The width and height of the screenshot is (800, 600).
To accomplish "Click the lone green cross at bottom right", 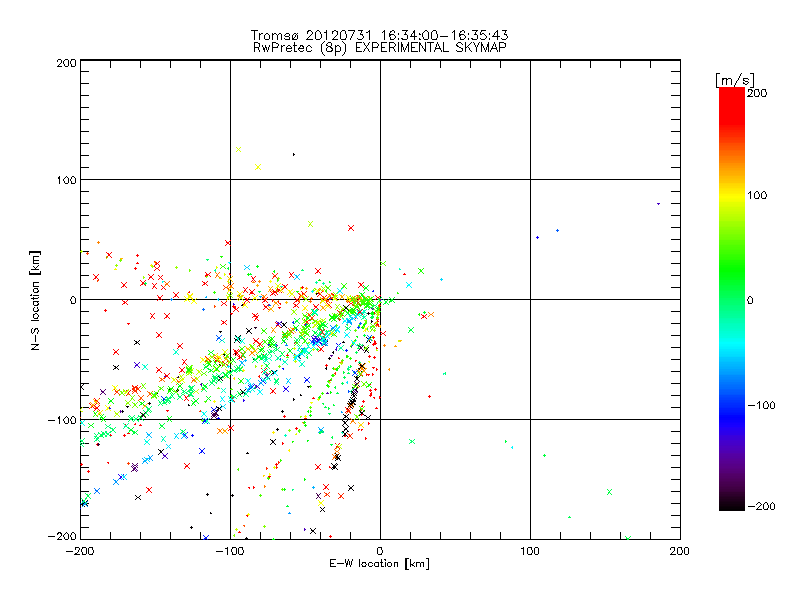I will coord(609,491).
